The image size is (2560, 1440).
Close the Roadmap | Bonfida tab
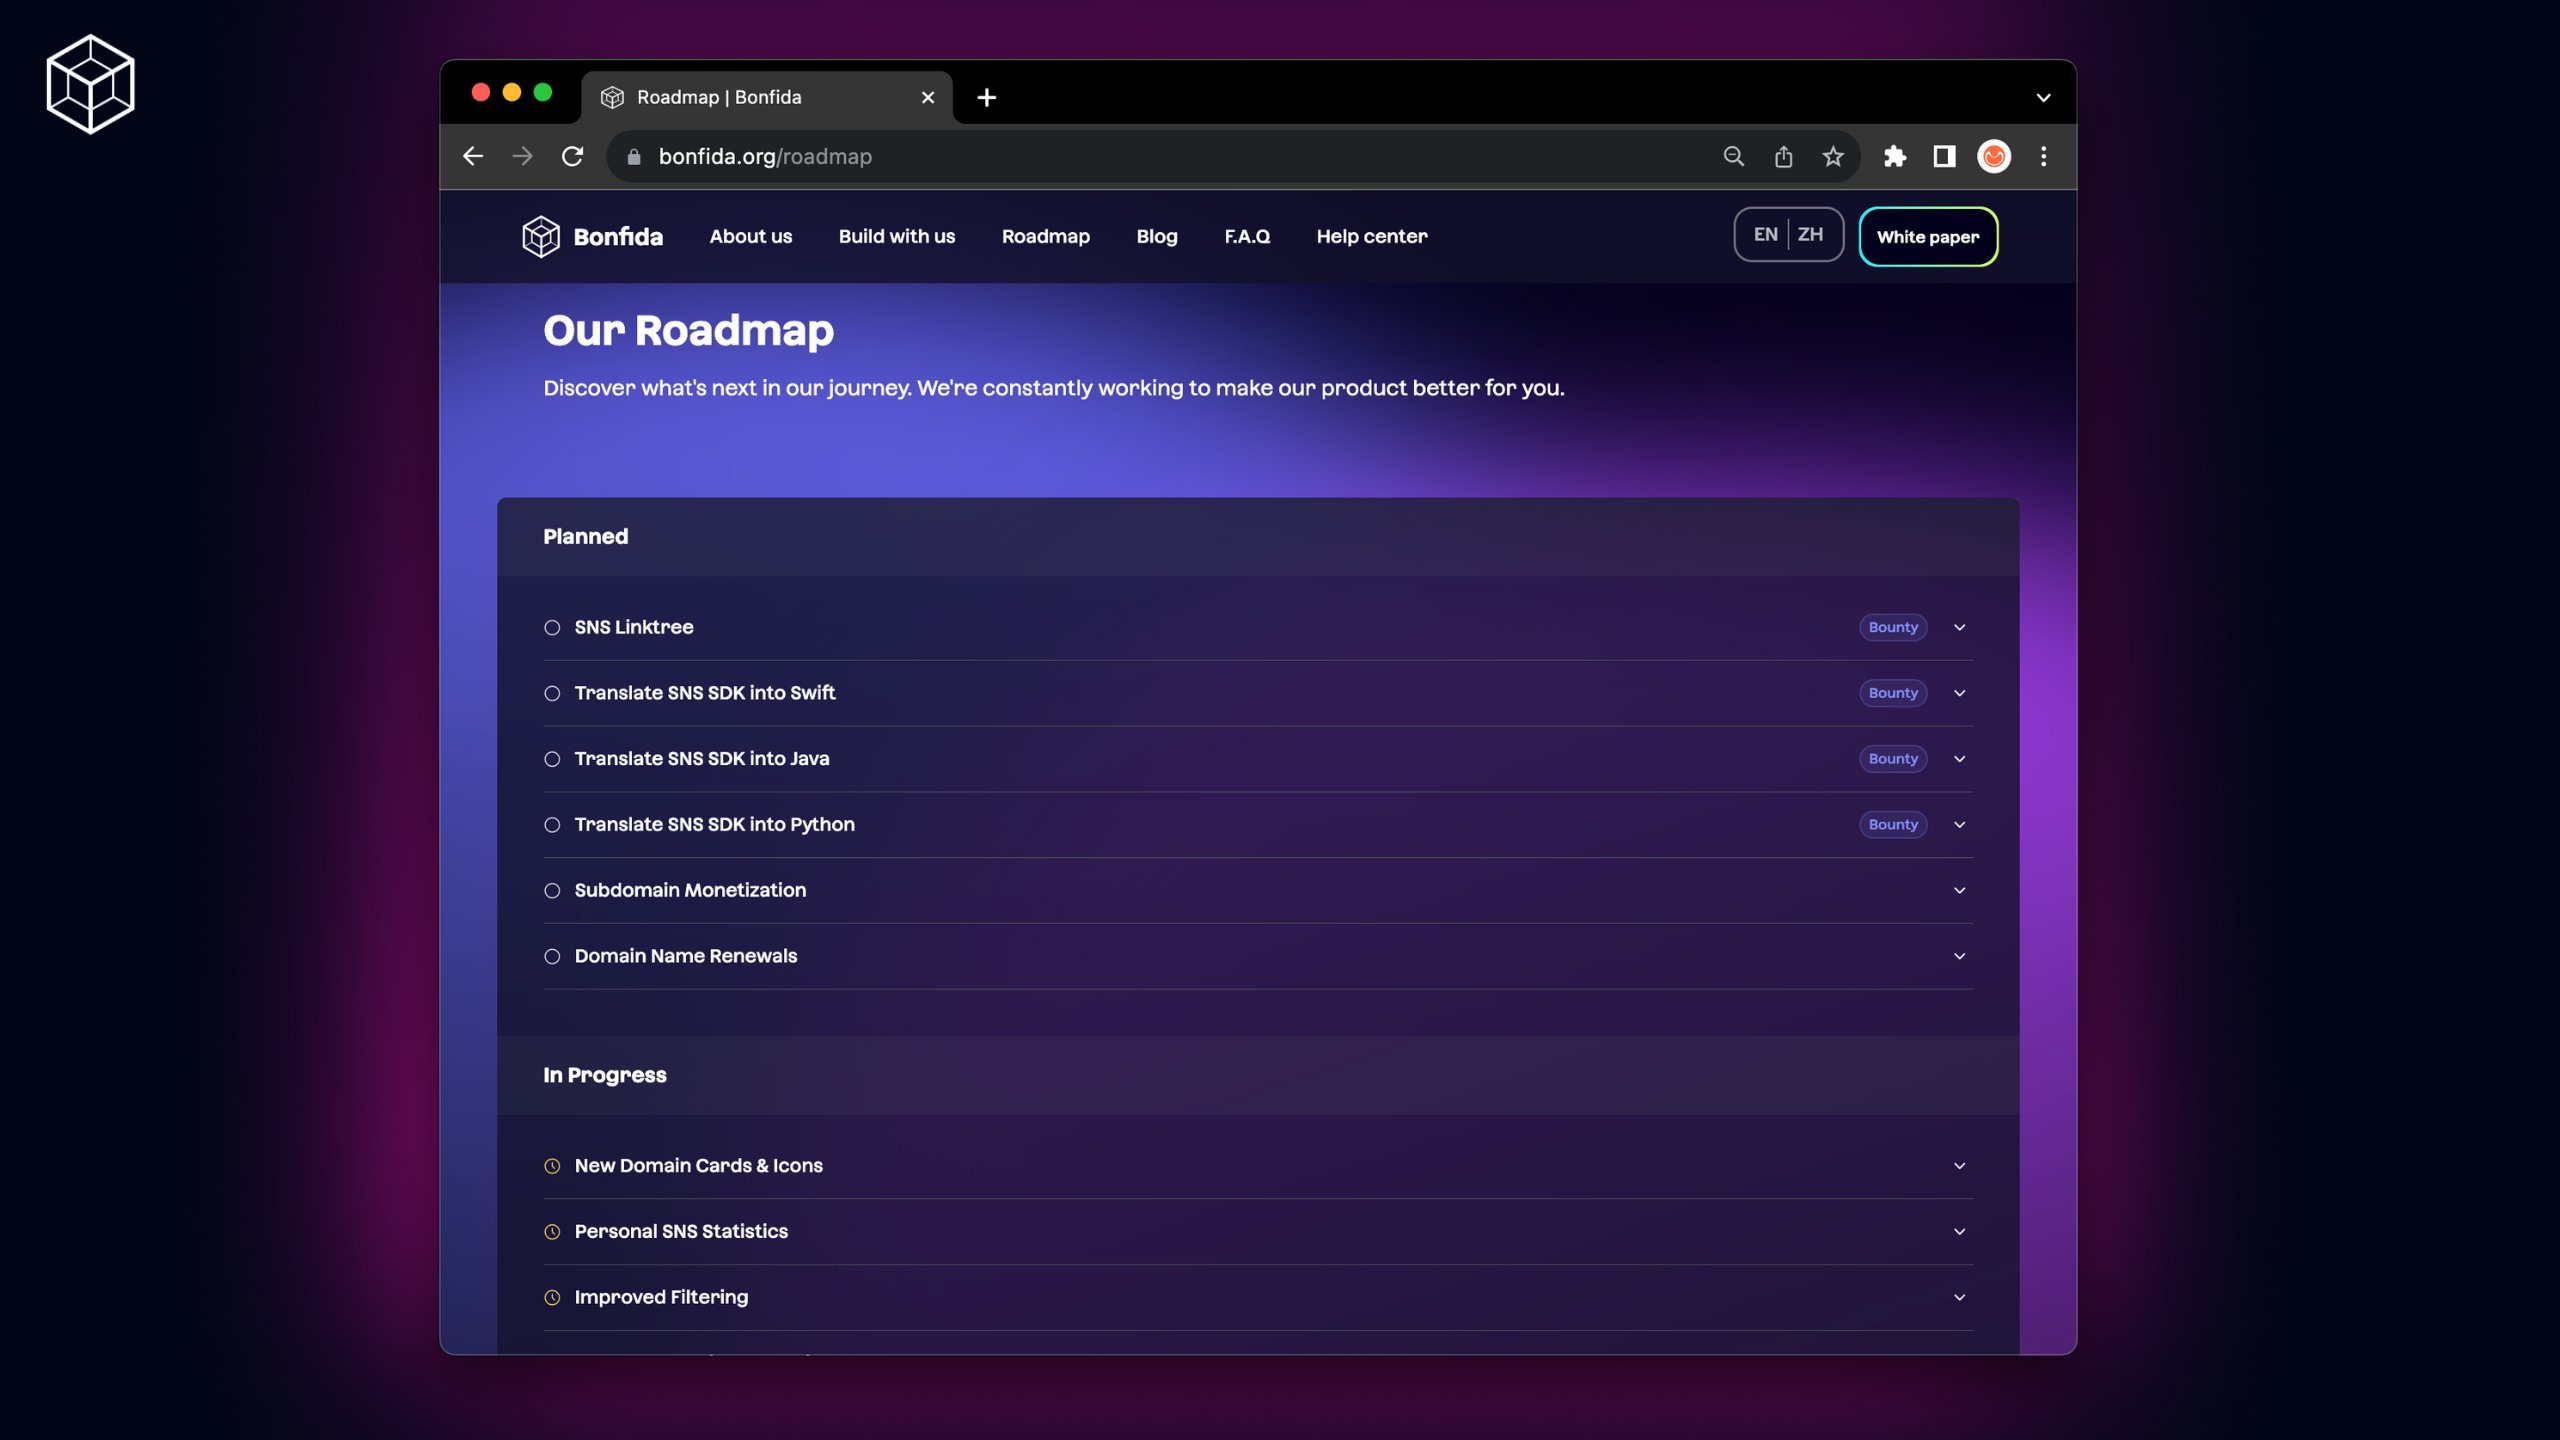coord(927,97)
